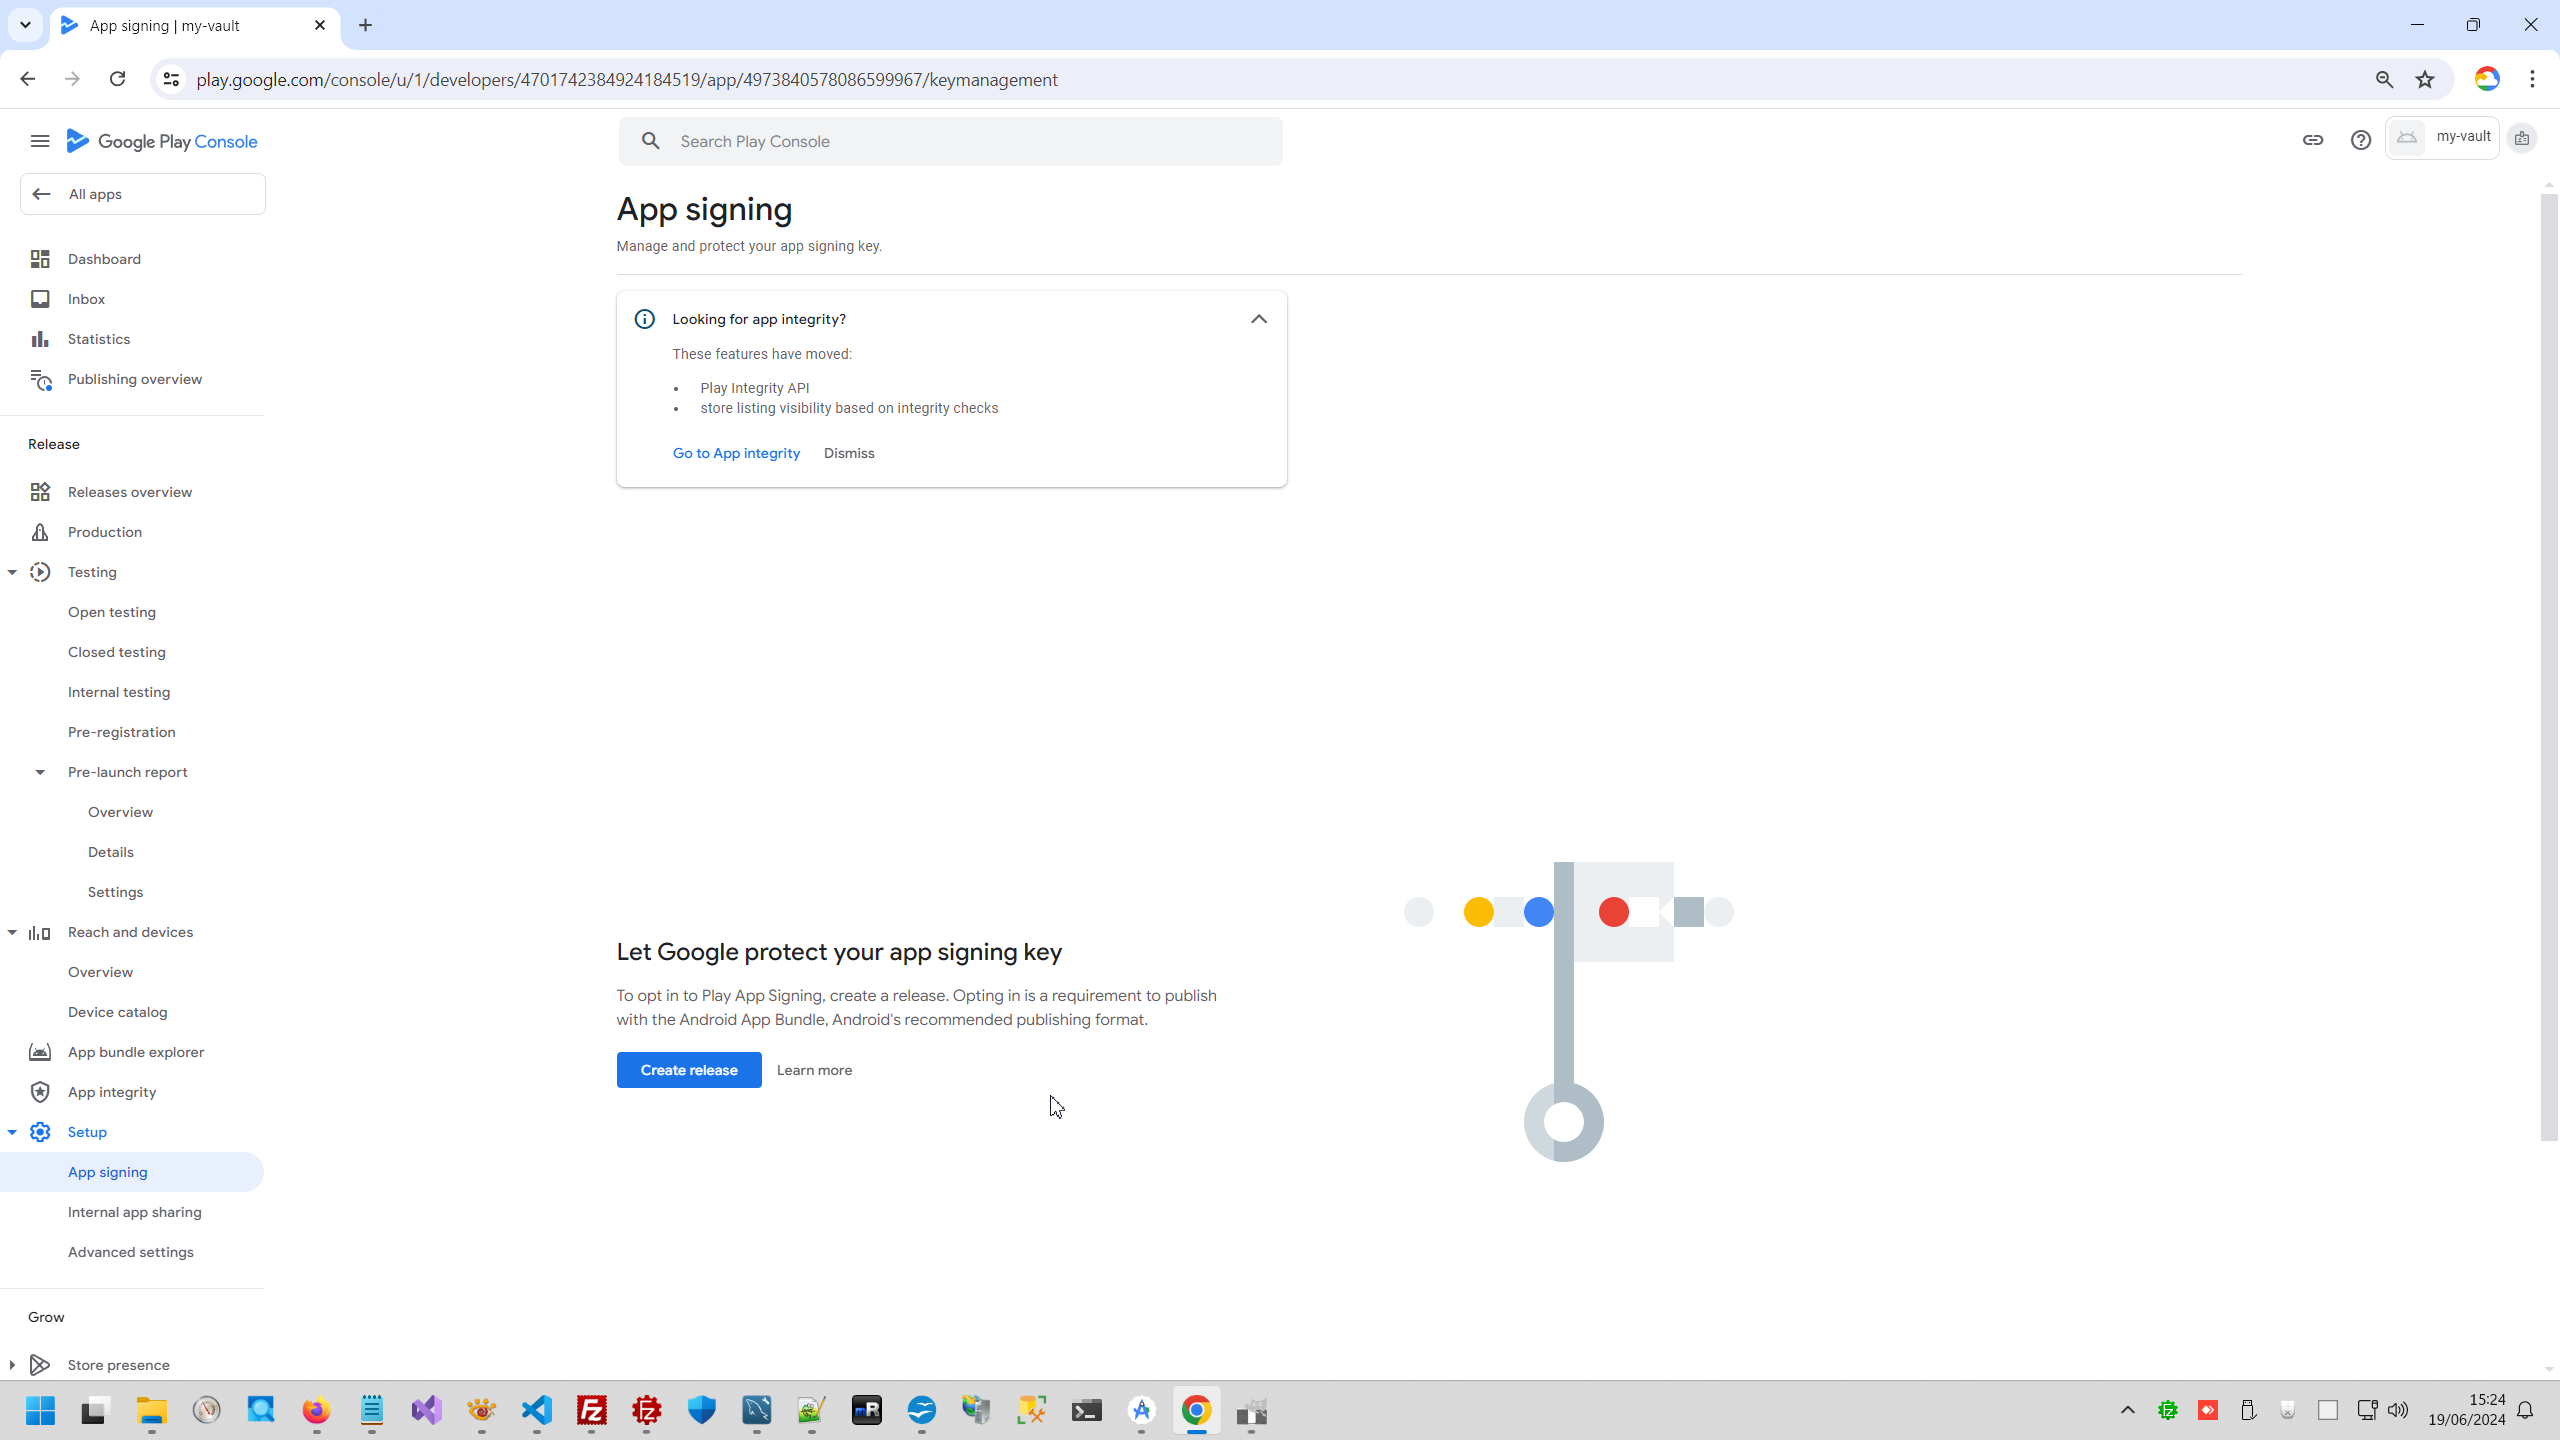2560x1440 pixels.
Task: Collapse the Looking for app integrity card
Action: click(1258, 319)
